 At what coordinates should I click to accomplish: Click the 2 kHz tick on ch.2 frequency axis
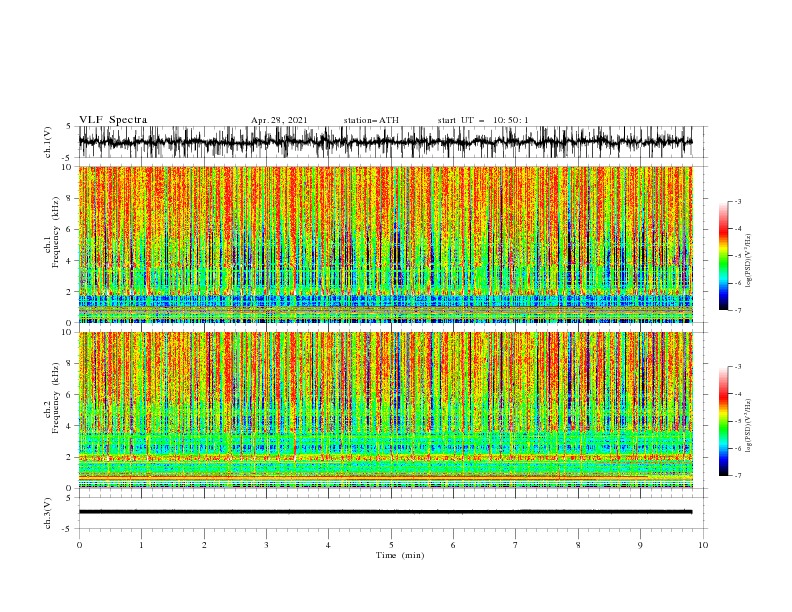coord(70,457)
